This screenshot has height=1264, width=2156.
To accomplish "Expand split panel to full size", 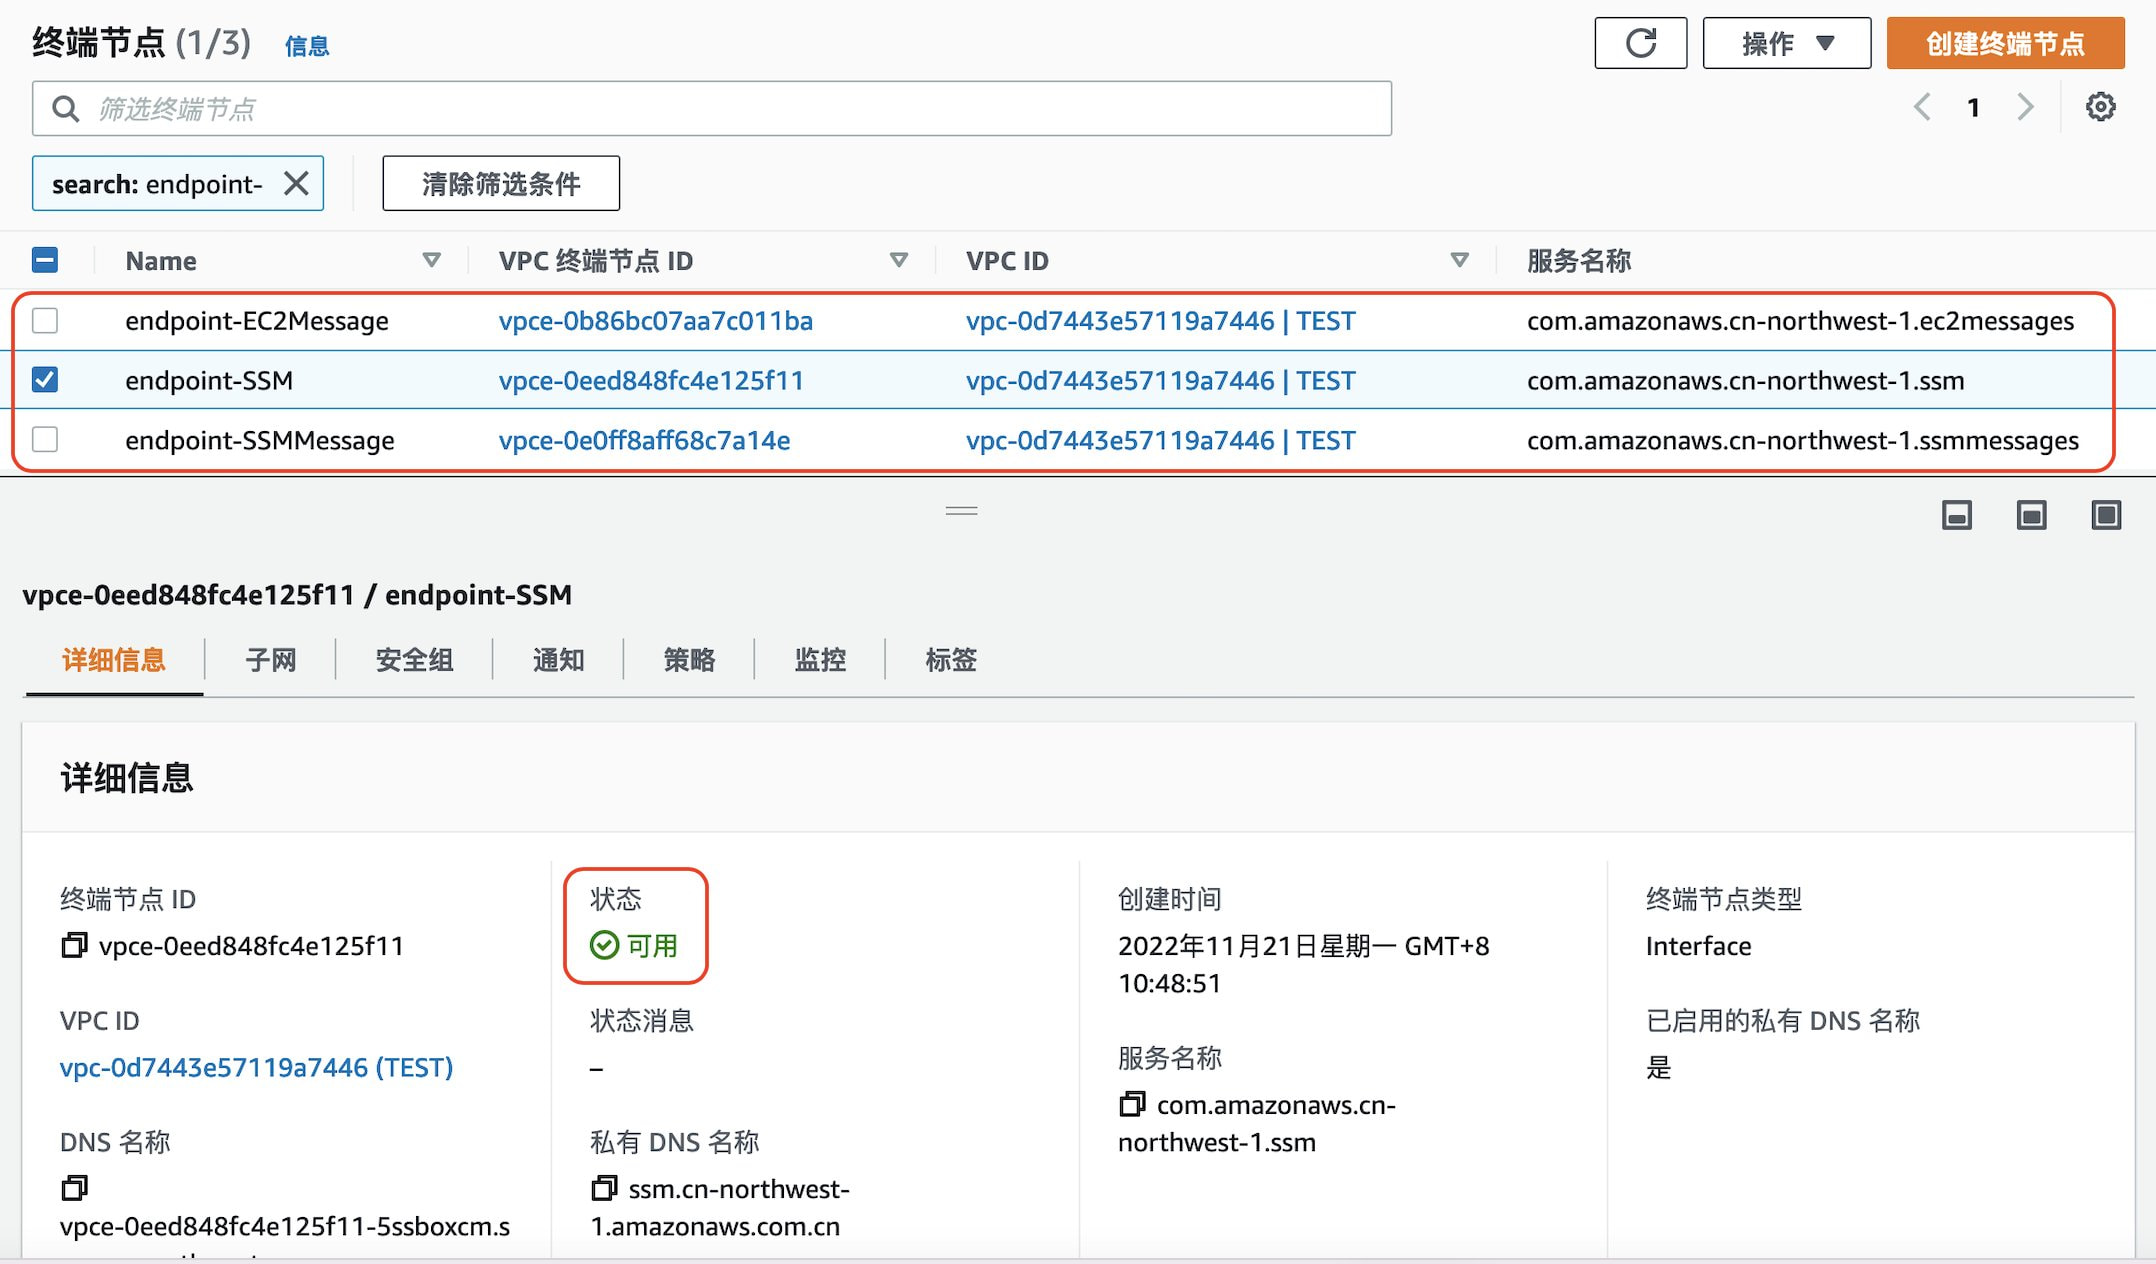I will [x=2106, y=515].
